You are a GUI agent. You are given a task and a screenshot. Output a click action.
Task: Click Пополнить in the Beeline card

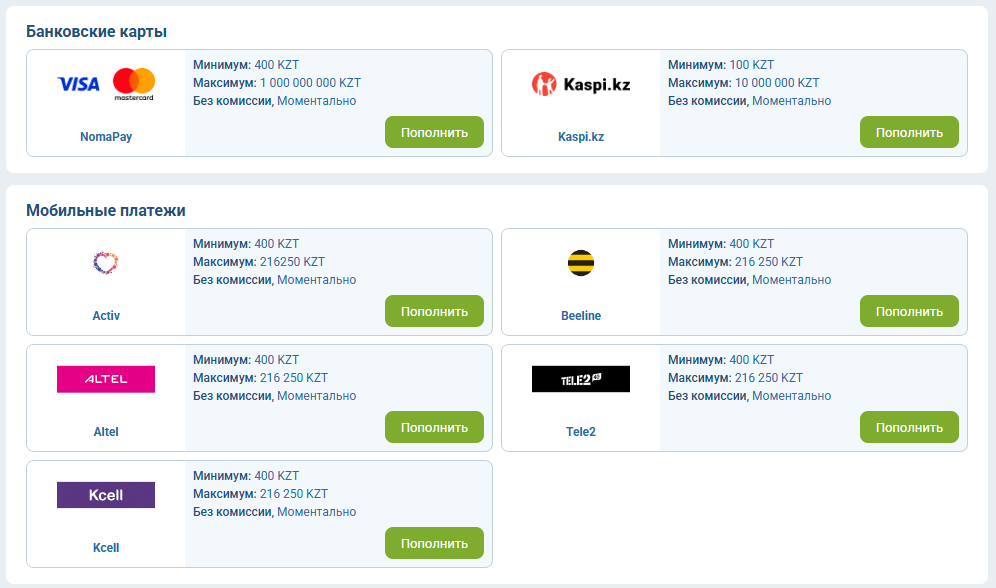point(909,311)
